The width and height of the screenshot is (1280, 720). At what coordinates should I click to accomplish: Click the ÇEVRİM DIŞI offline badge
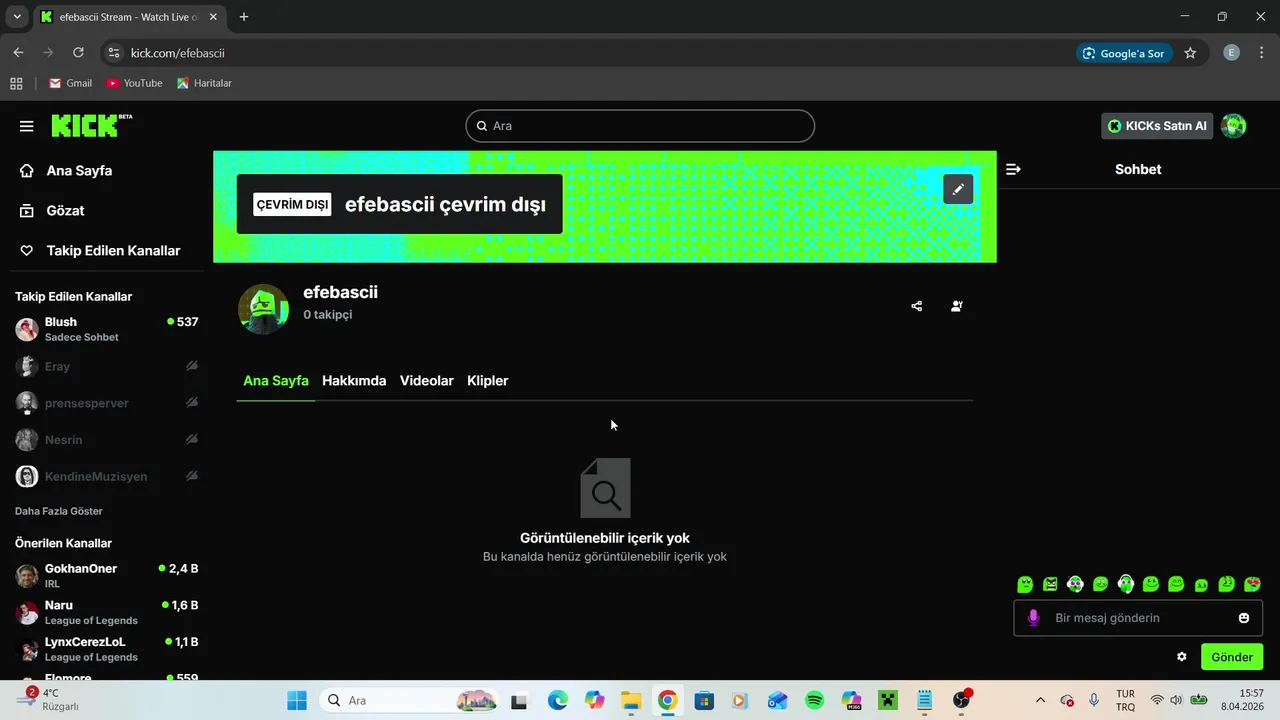(292, 204)
